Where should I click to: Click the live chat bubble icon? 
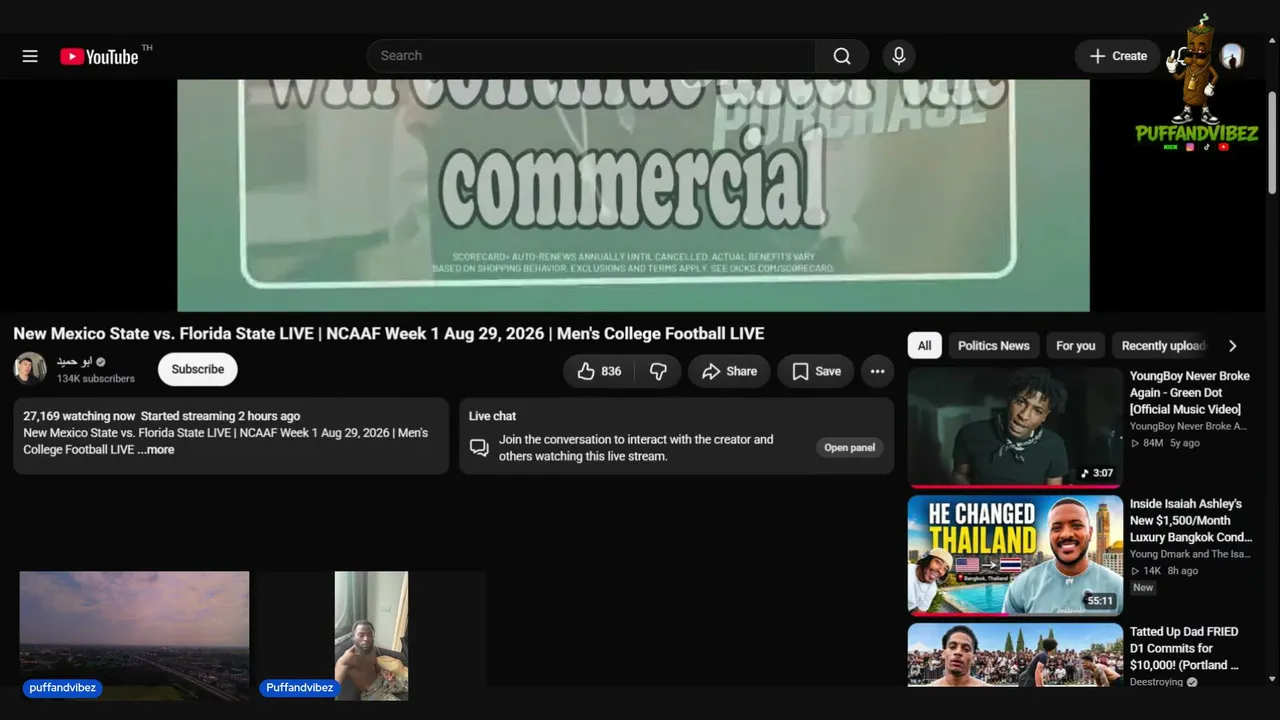point(480,448)
